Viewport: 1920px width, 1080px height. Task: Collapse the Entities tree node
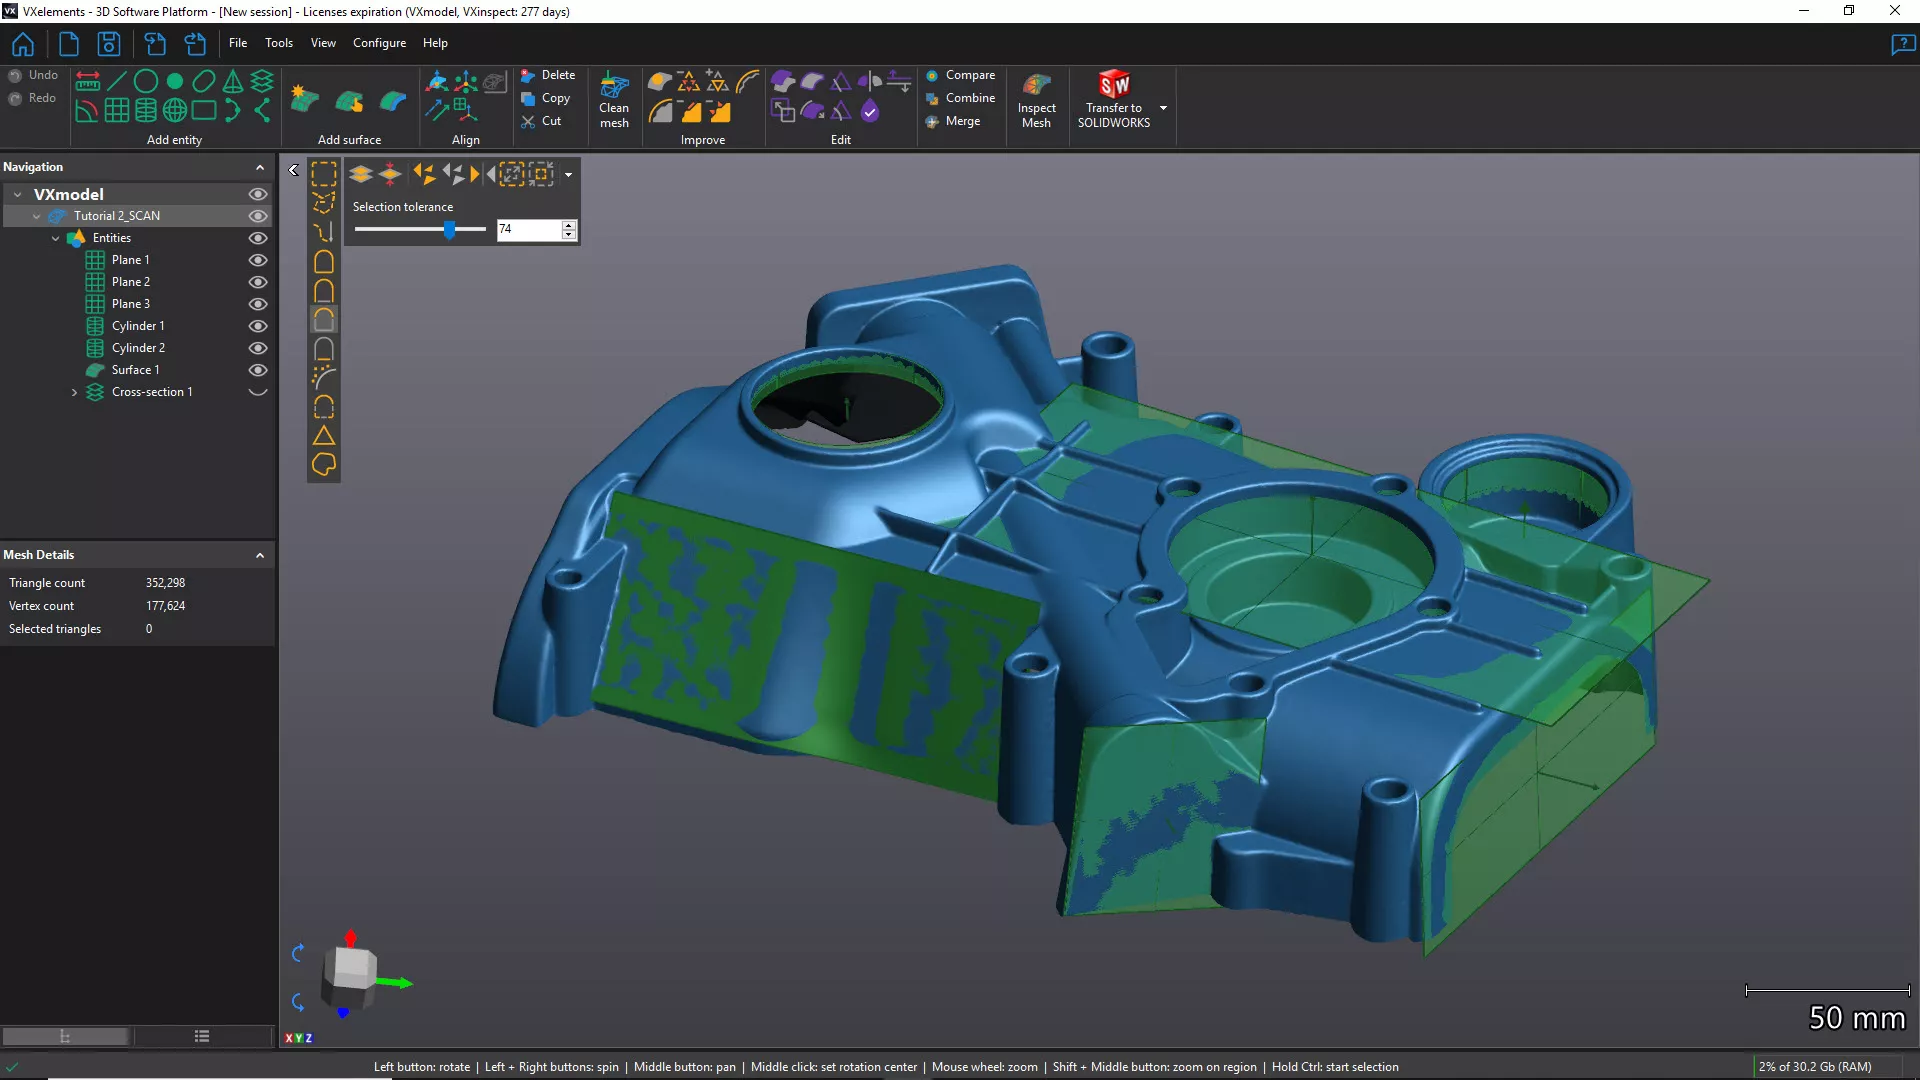point(55,238)
